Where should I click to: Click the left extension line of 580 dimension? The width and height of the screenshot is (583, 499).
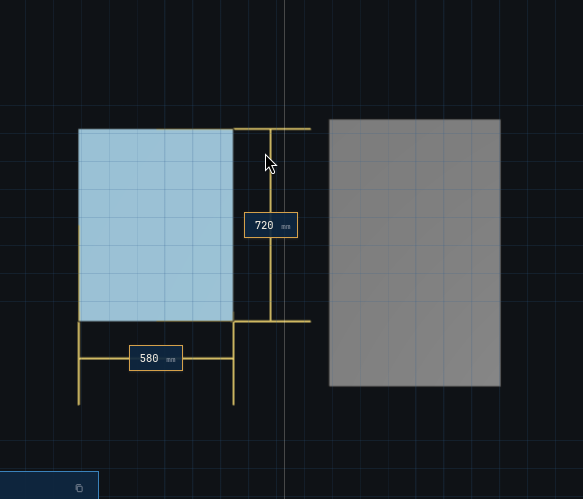click(78, 364)
